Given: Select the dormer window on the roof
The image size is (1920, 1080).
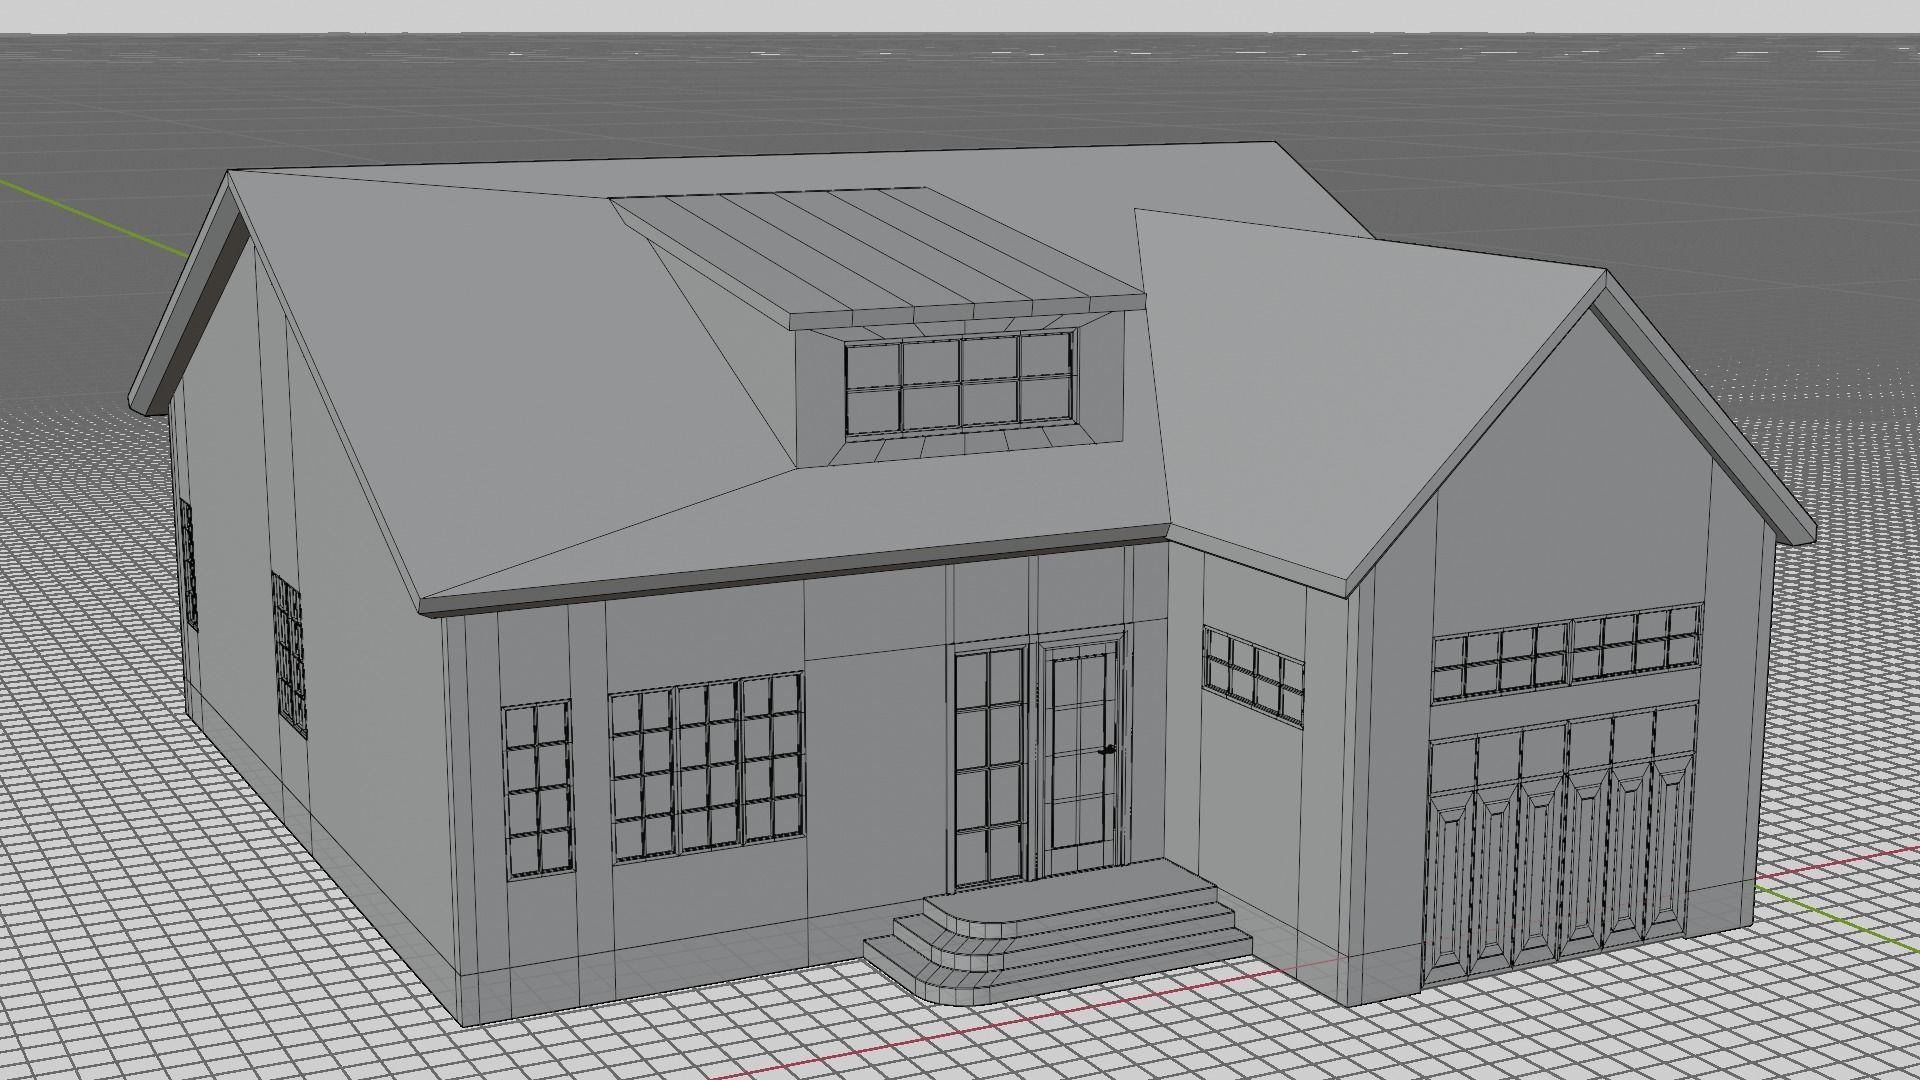Looking at the screenshot, I should 960,385.
